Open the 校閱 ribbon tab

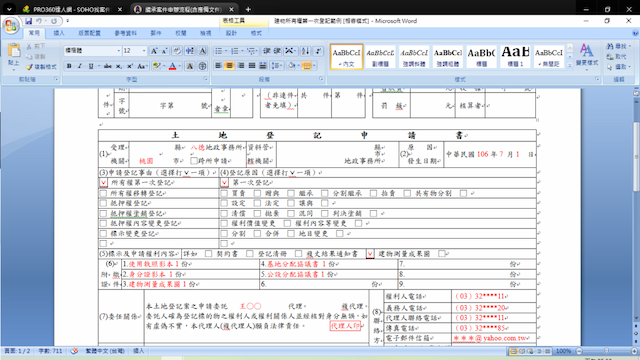[x=181, y=33]
